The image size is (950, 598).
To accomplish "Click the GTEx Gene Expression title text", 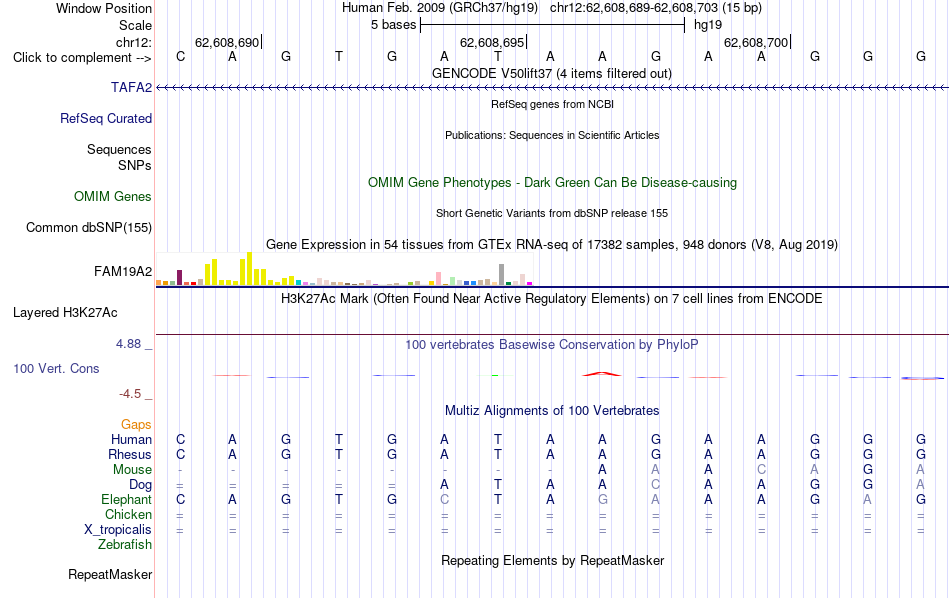I will pyautogui.click(x=552, y=245).
